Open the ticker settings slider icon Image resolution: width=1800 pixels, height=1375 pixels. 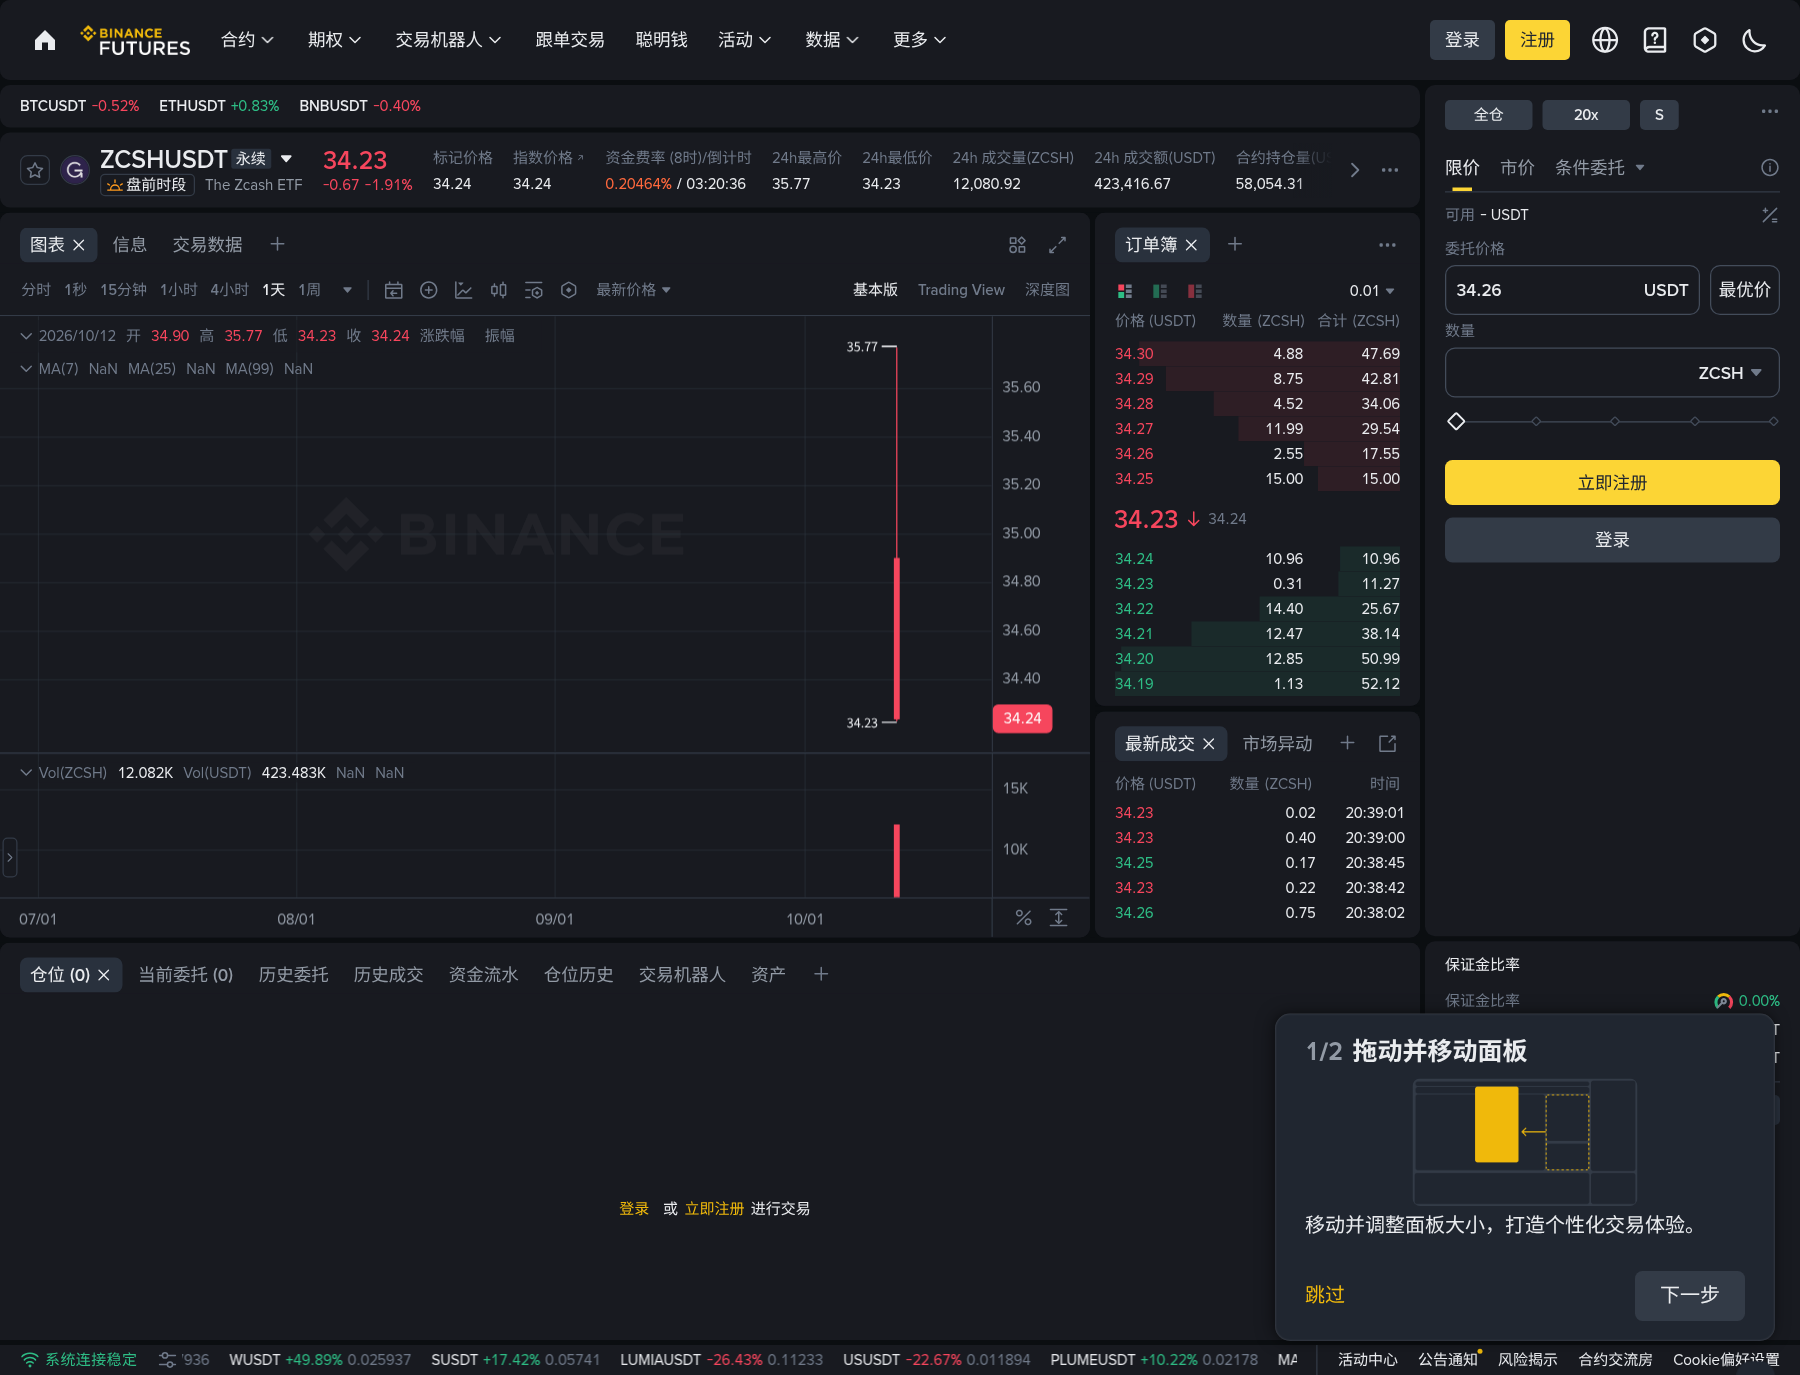[x=167, y=1360]
